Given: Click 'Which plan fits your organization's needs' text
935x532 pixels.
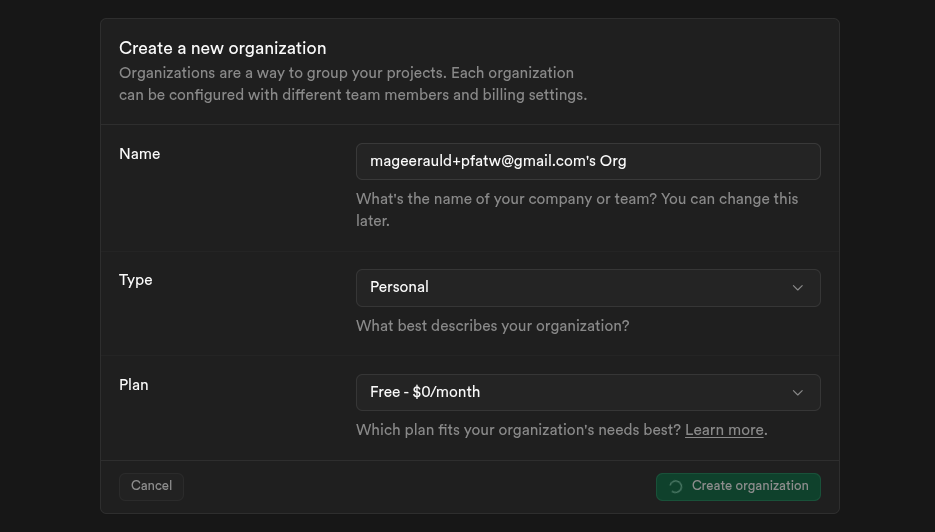Looking at the screenshot, I should click(519, 430).
